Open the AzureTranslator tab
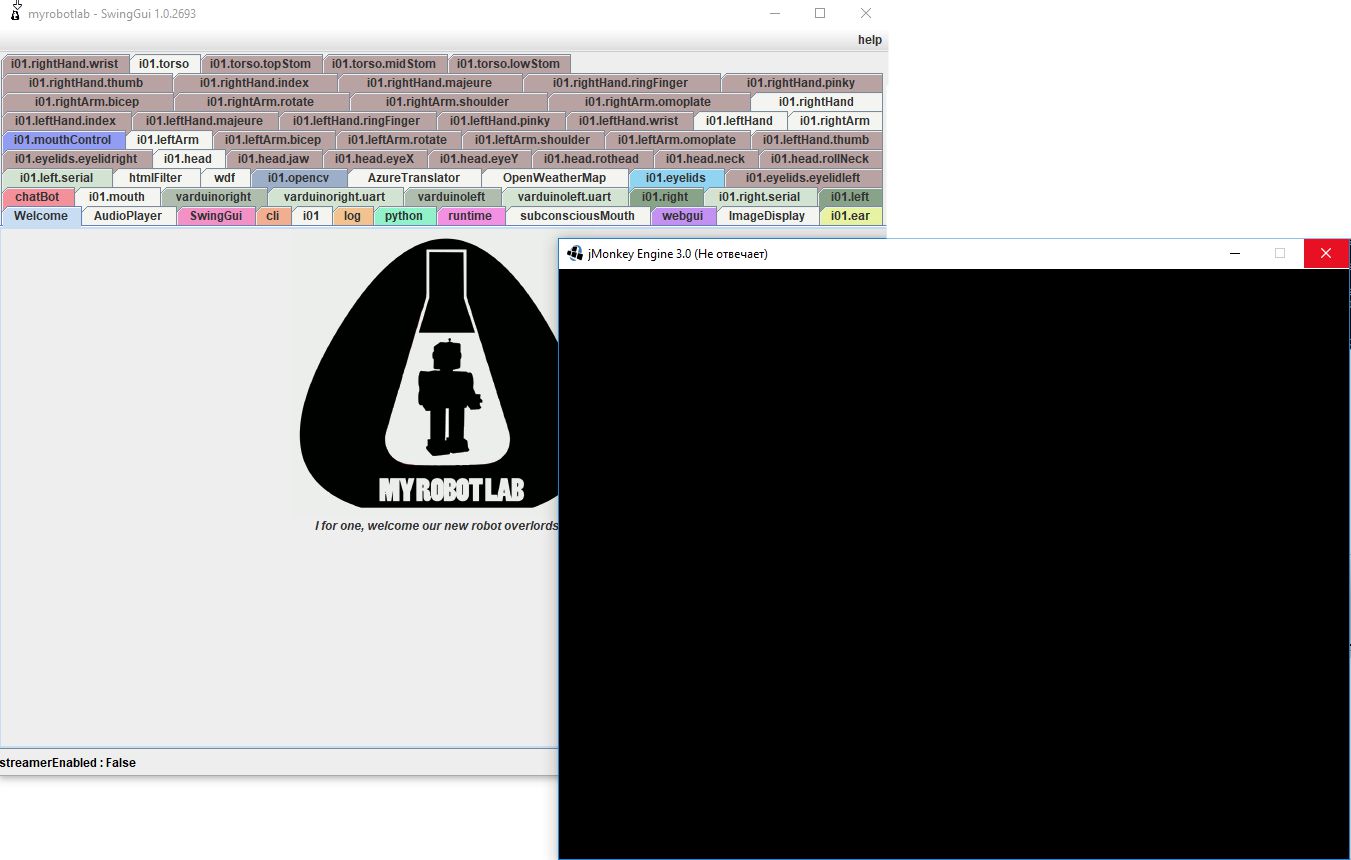This screenshot has width=1351, height=860. (x=414, y=178)
